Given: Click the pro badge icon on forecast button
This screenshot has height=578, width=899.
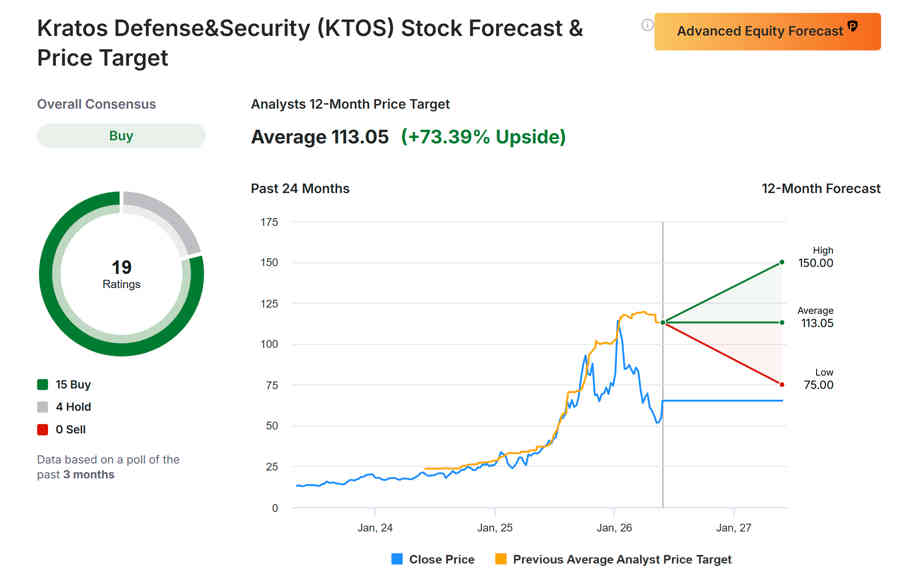Looking at the screenshot, I should pyautogui.click(x=853, y=26).
